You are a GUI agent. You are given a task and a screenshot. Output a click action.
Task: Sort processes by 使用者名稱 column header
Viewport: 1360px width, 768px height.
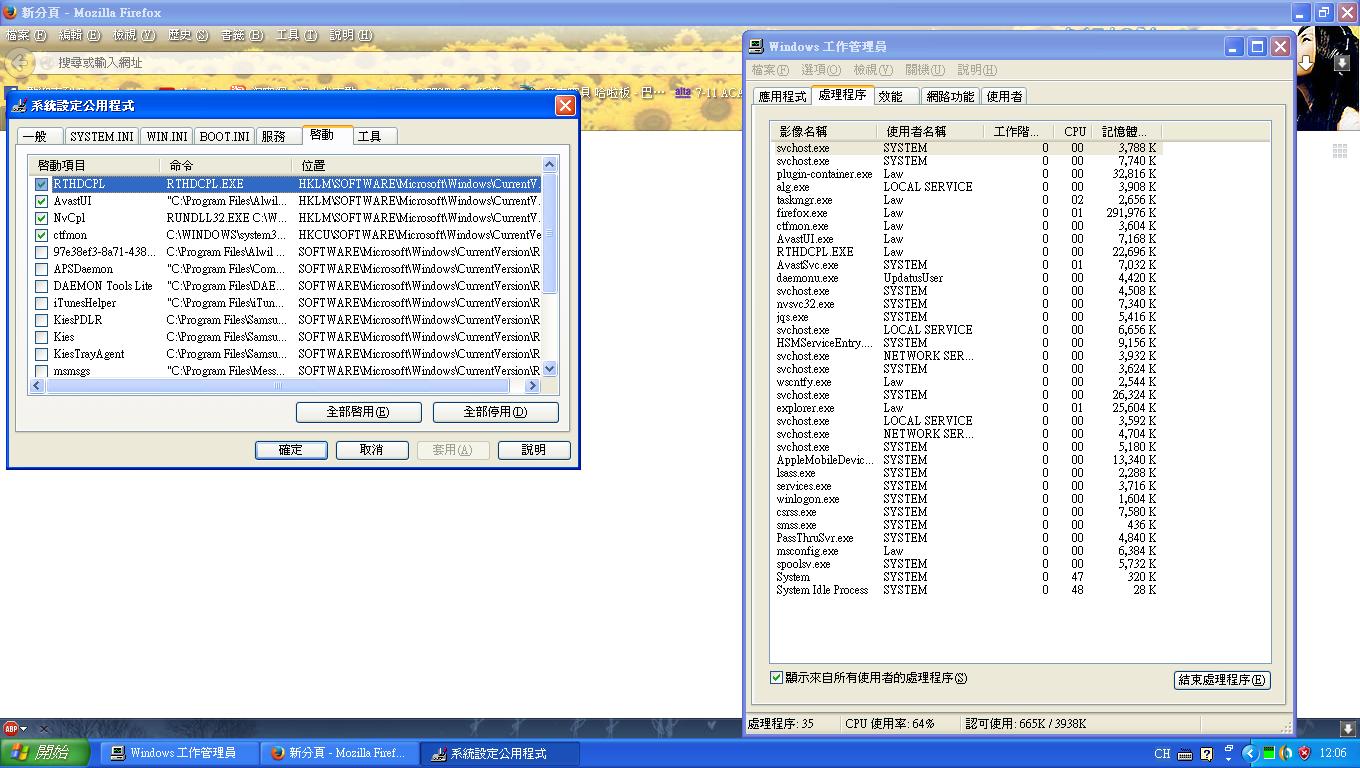pos(931,131)
